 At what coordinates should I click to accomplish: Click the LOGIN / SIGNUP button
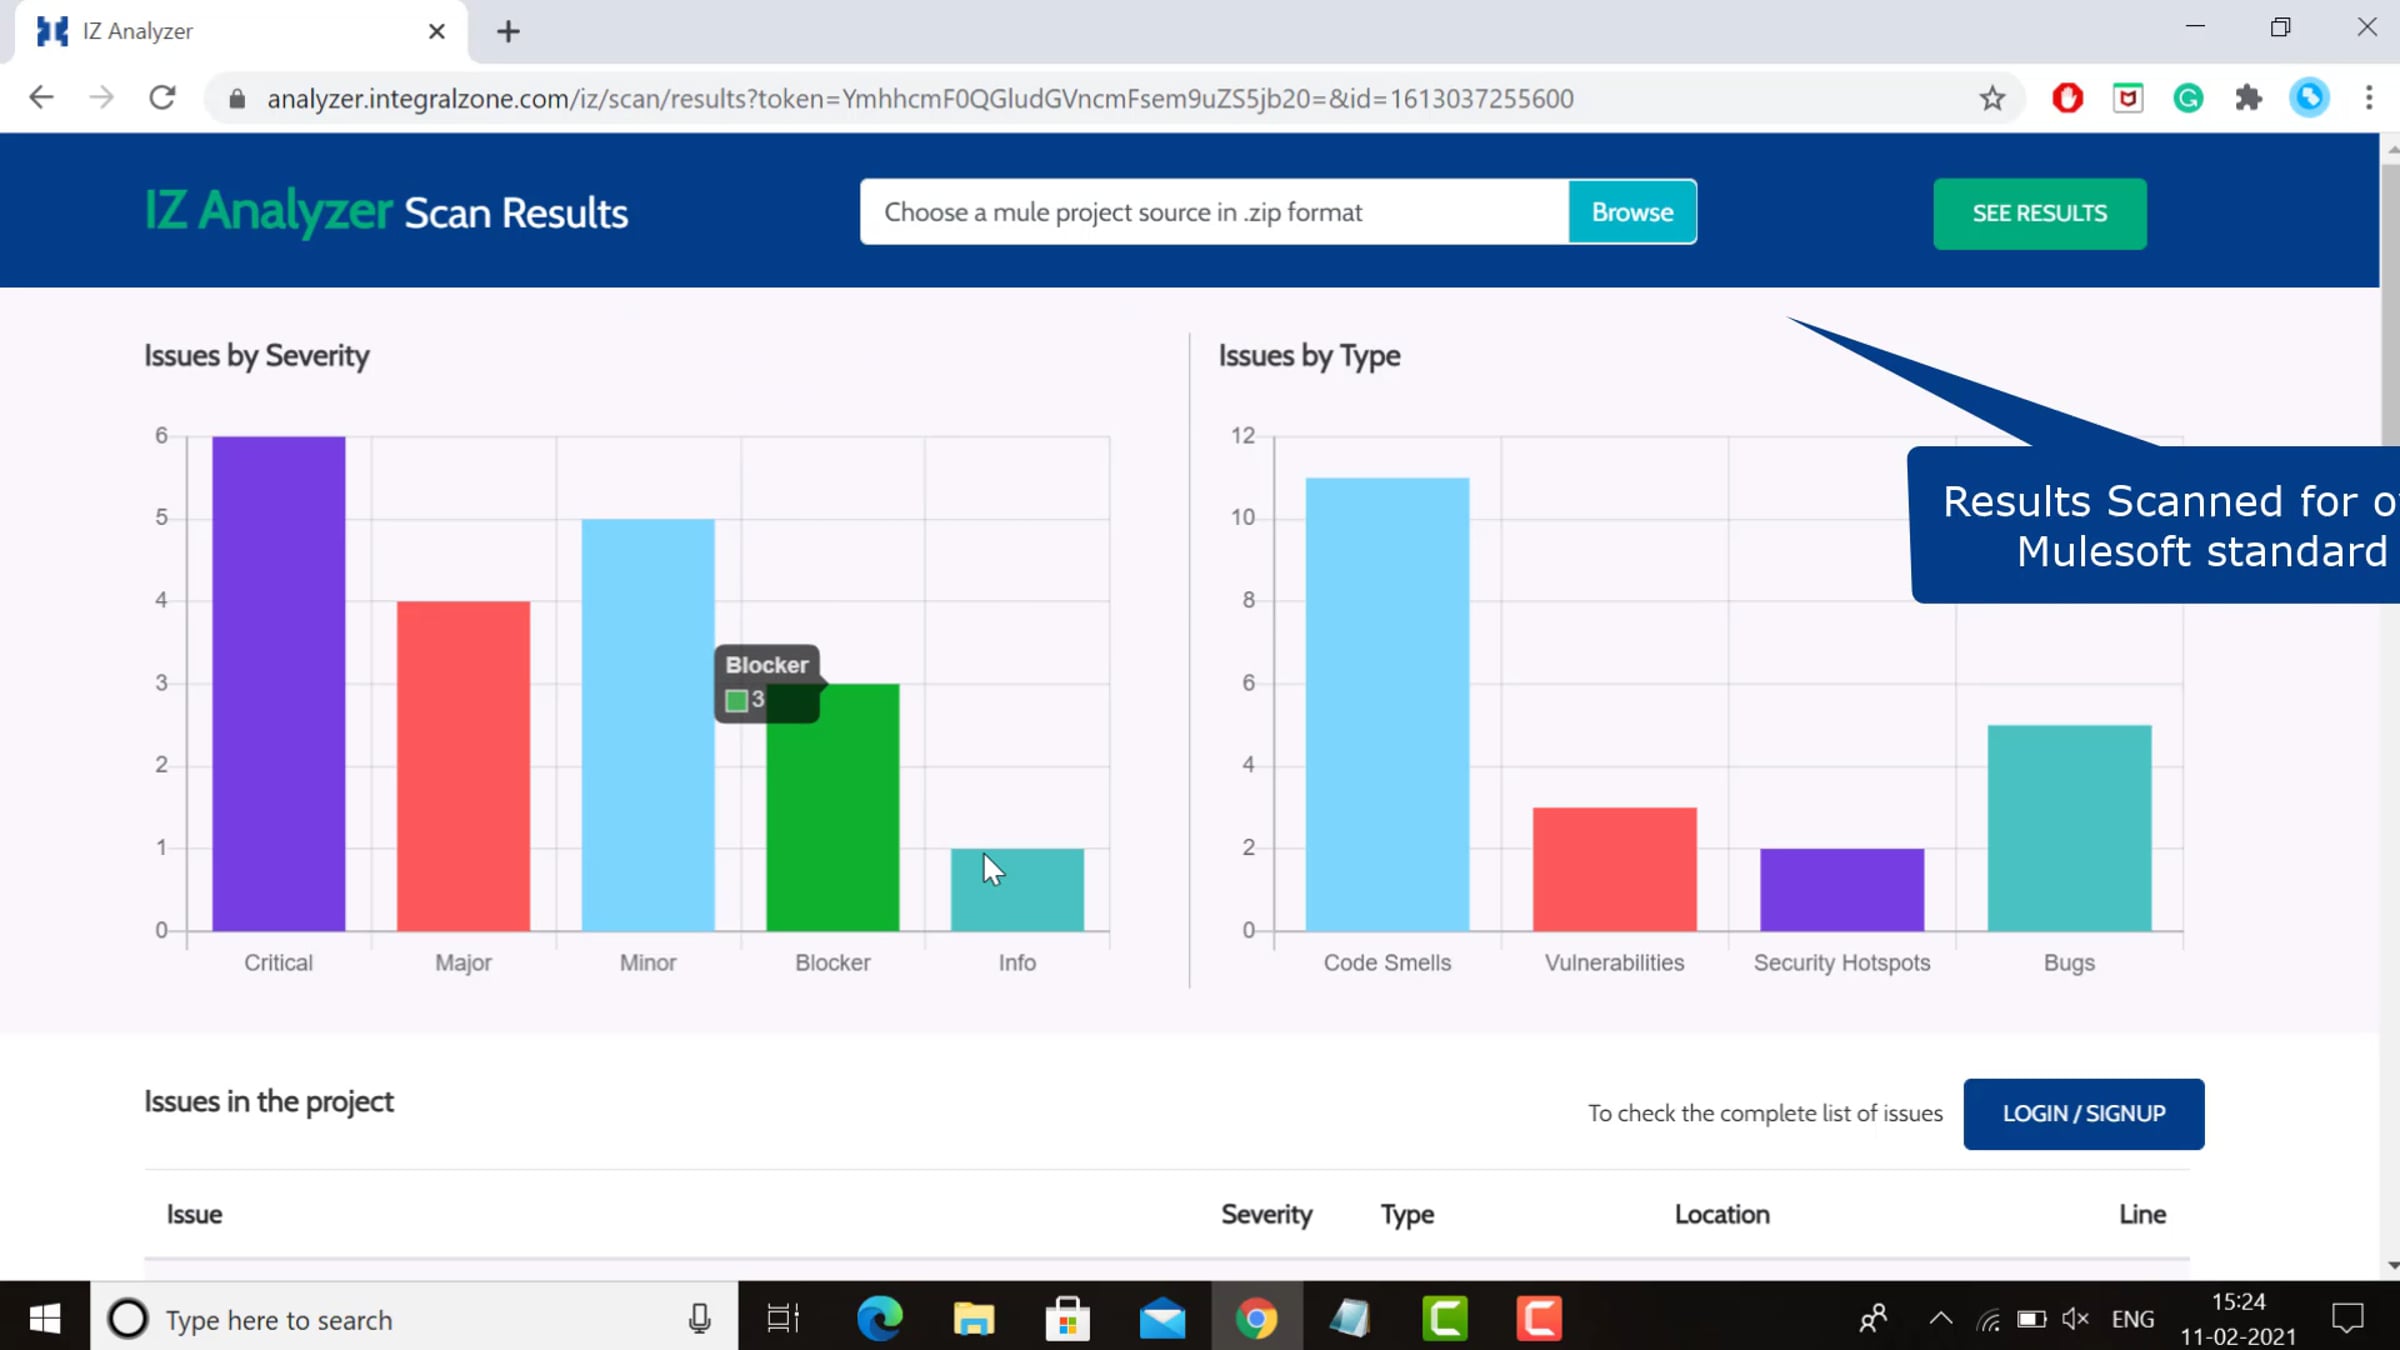[2083, 1113]
